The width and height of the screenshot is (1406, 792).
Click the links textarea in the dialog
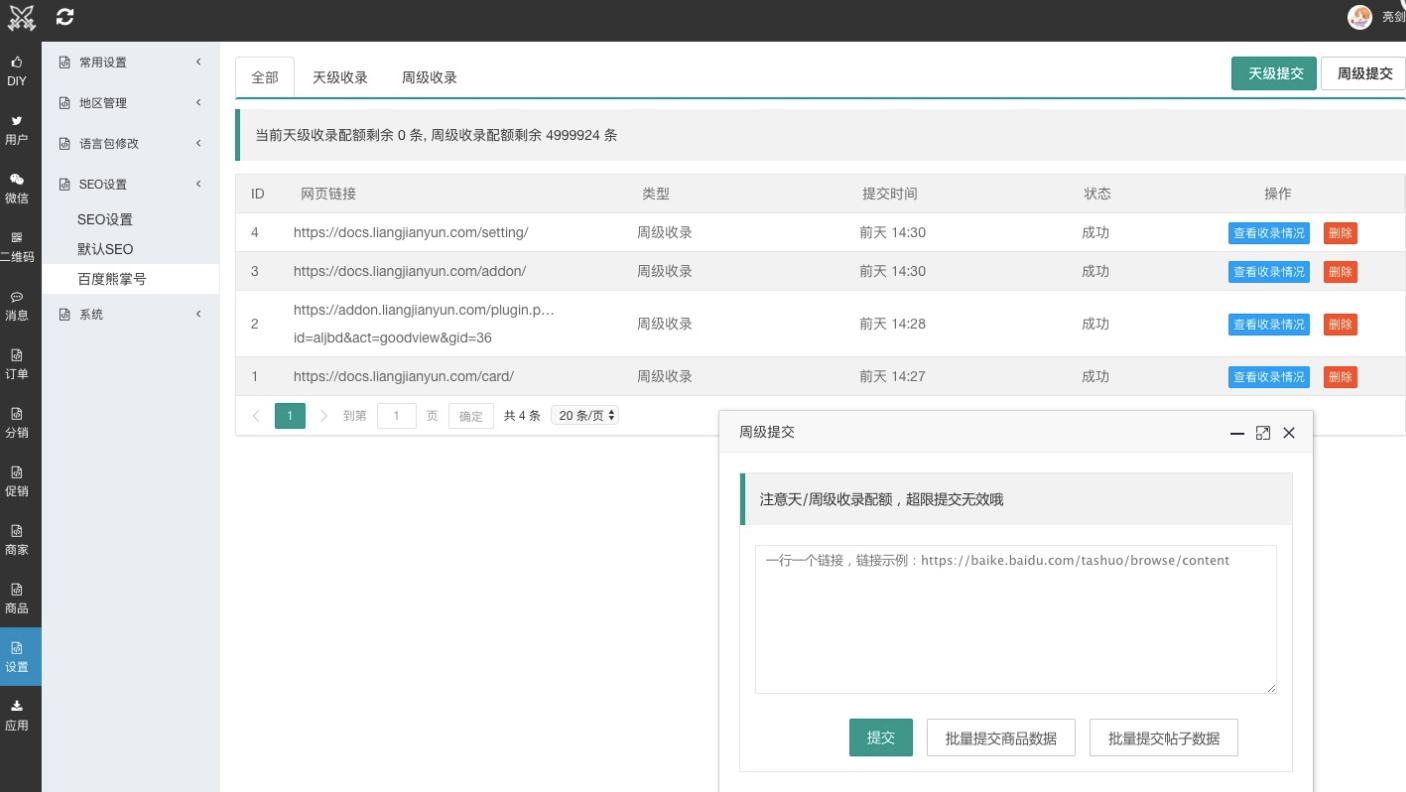tap(1016, 620)
